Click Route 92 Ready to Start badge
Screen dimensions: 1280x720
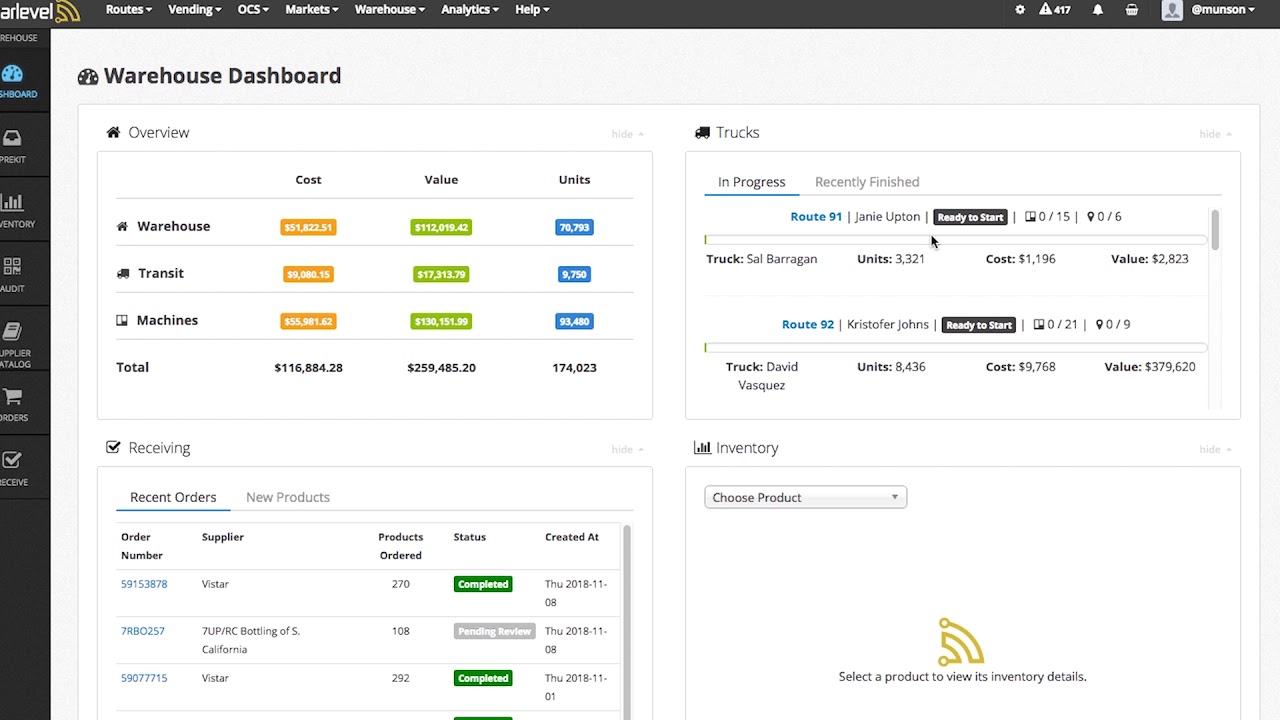pyautogui.click(x=979, y=325)
